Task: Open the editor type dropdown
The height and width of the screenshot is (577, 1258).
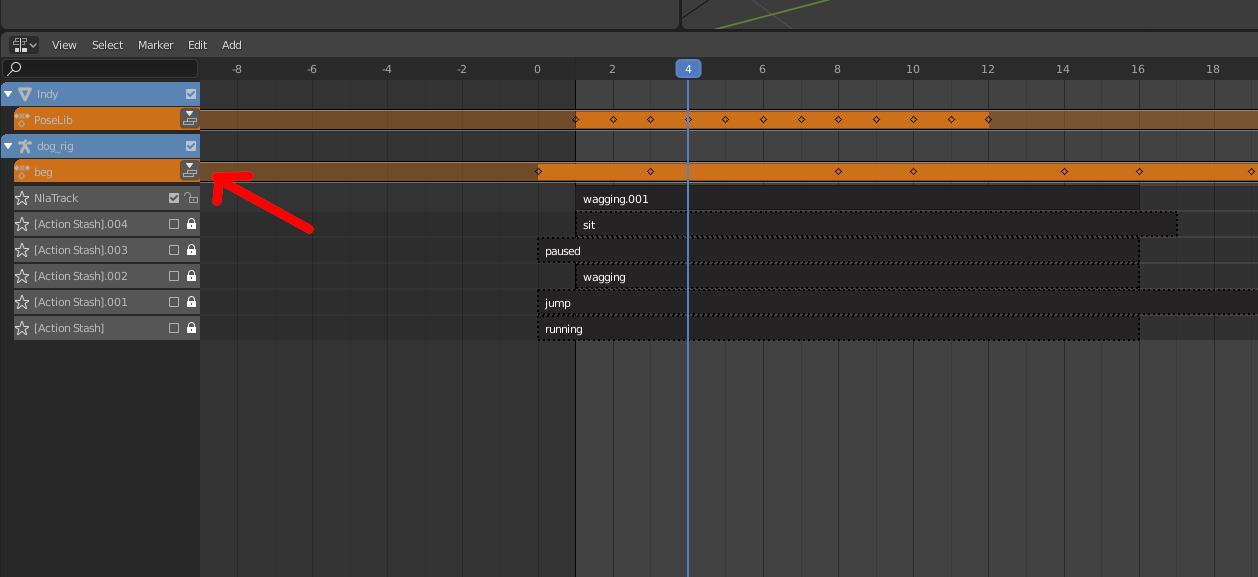Action: [24, 45]
